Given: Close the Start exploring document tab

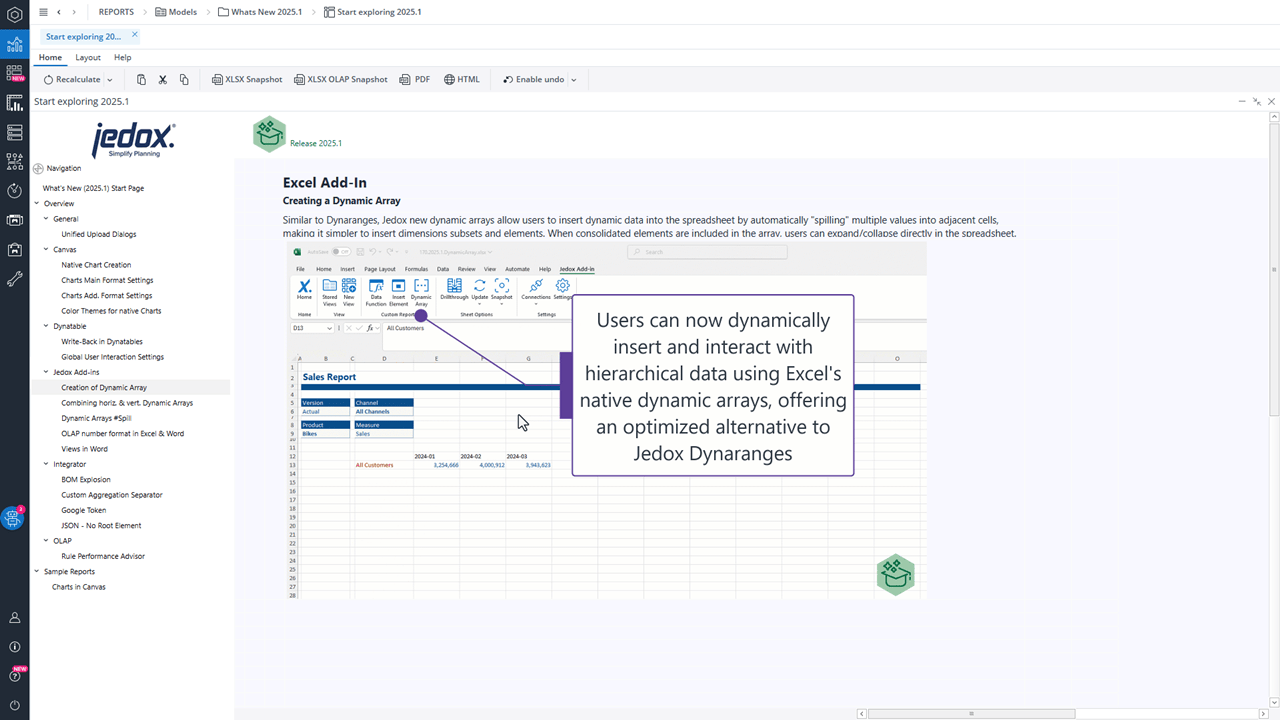Looking at the screenshot, I should click(x=135, y=35).
